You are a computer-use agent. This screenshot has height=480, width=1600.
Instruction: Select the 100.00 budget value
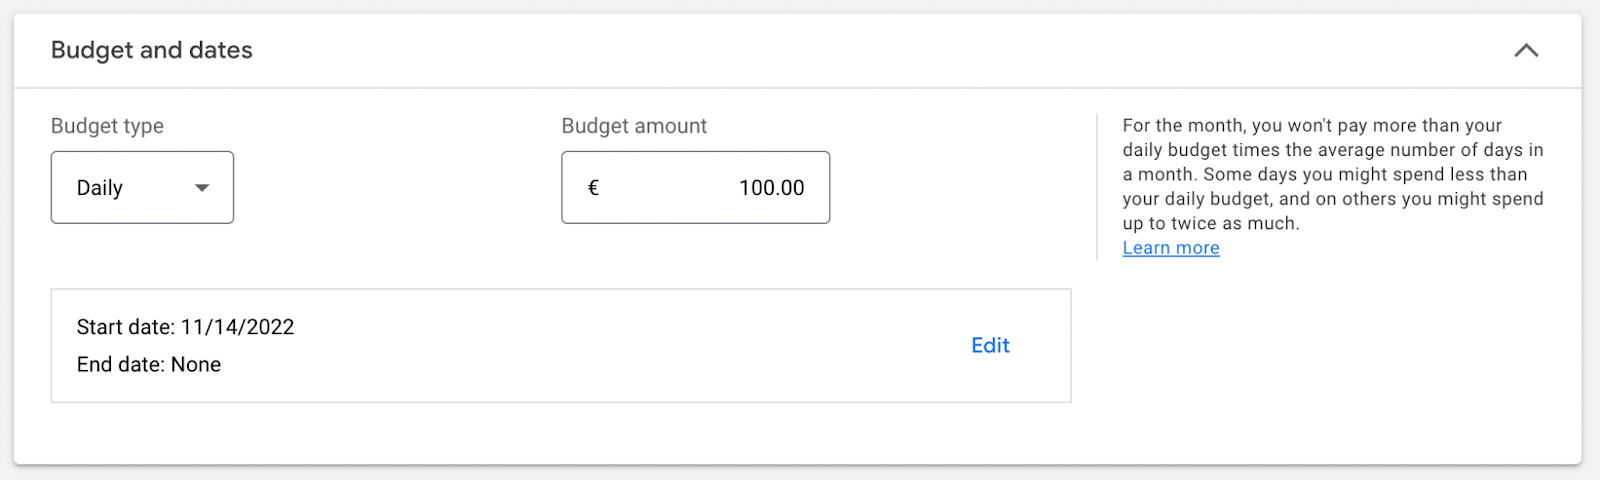[x=771, y=188]
